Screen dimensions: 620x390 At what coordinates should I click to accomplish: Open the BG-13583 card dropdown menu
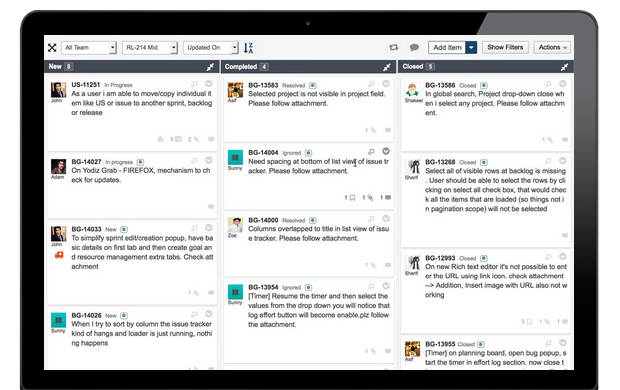[x=386, y=83]
